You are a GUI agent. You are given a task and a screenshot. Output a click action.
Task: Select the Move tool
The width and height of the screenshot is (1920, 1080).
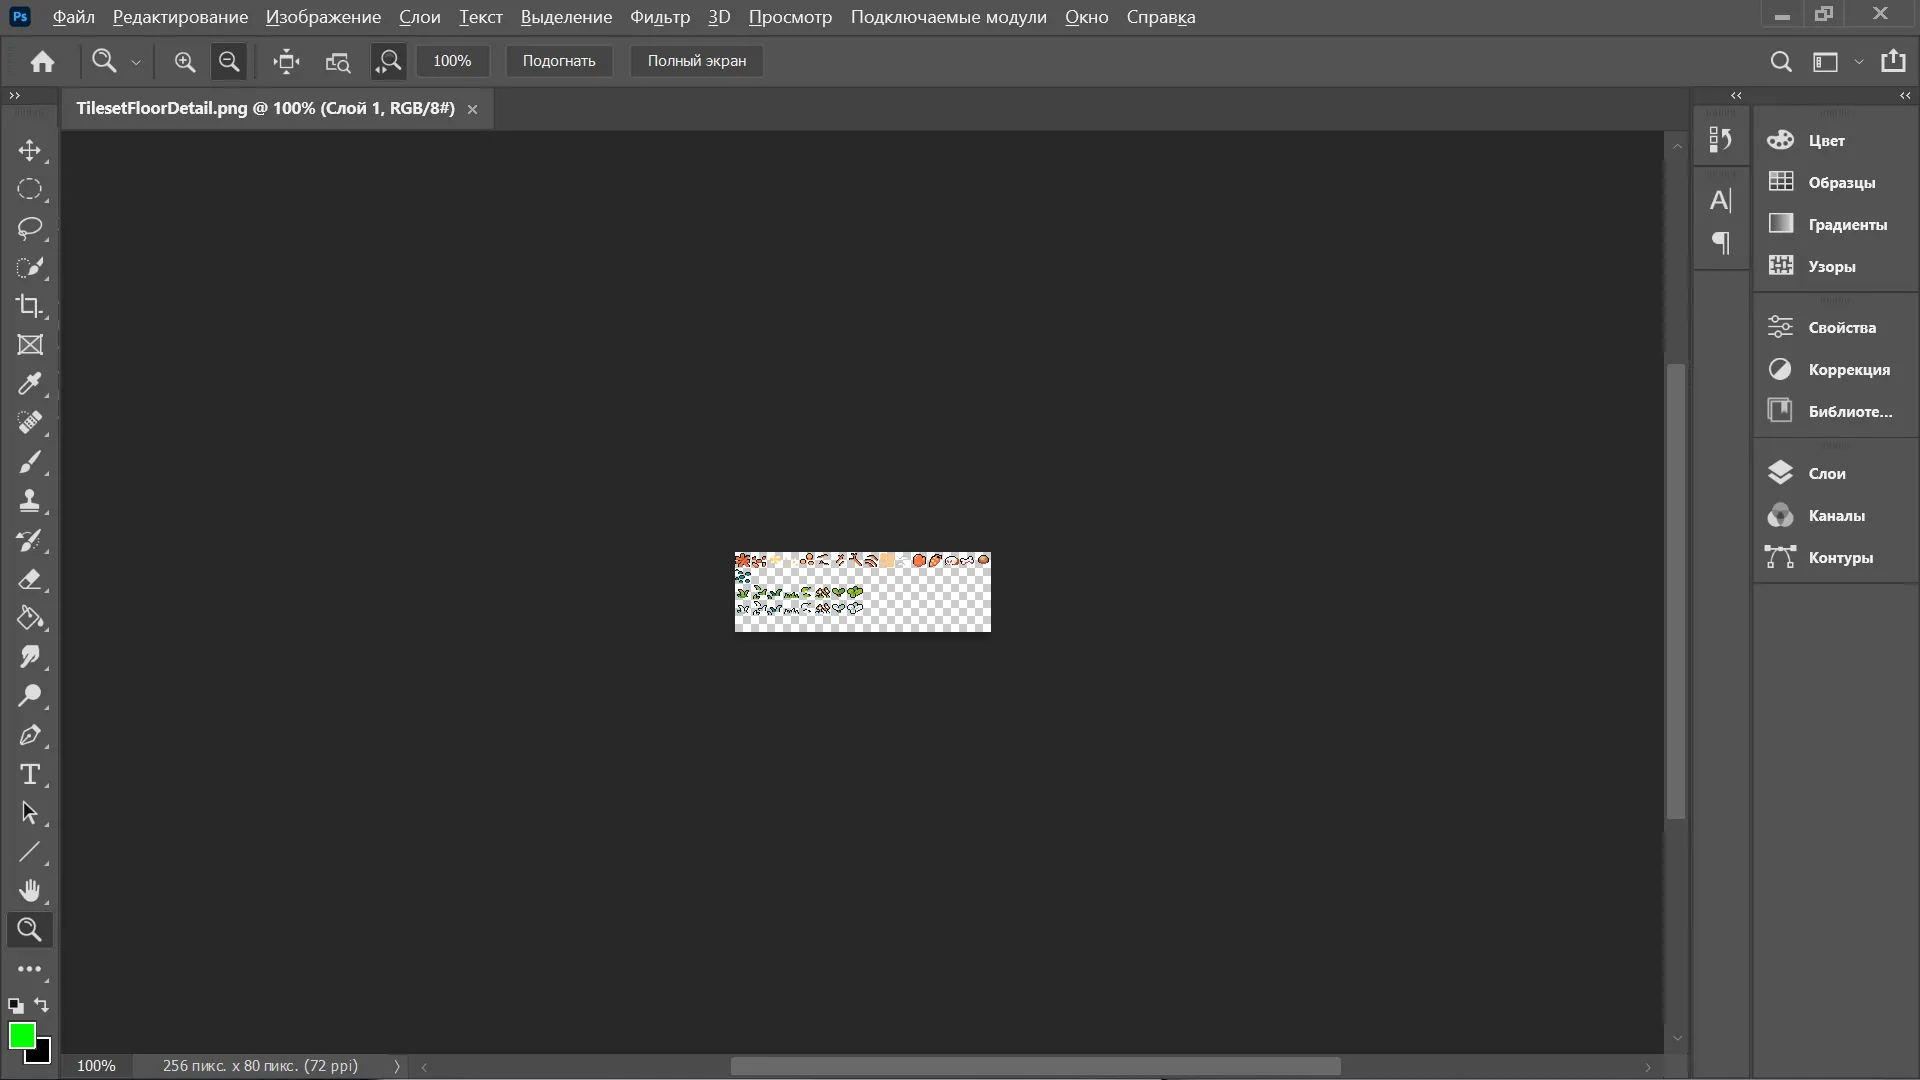click(30, 150)
